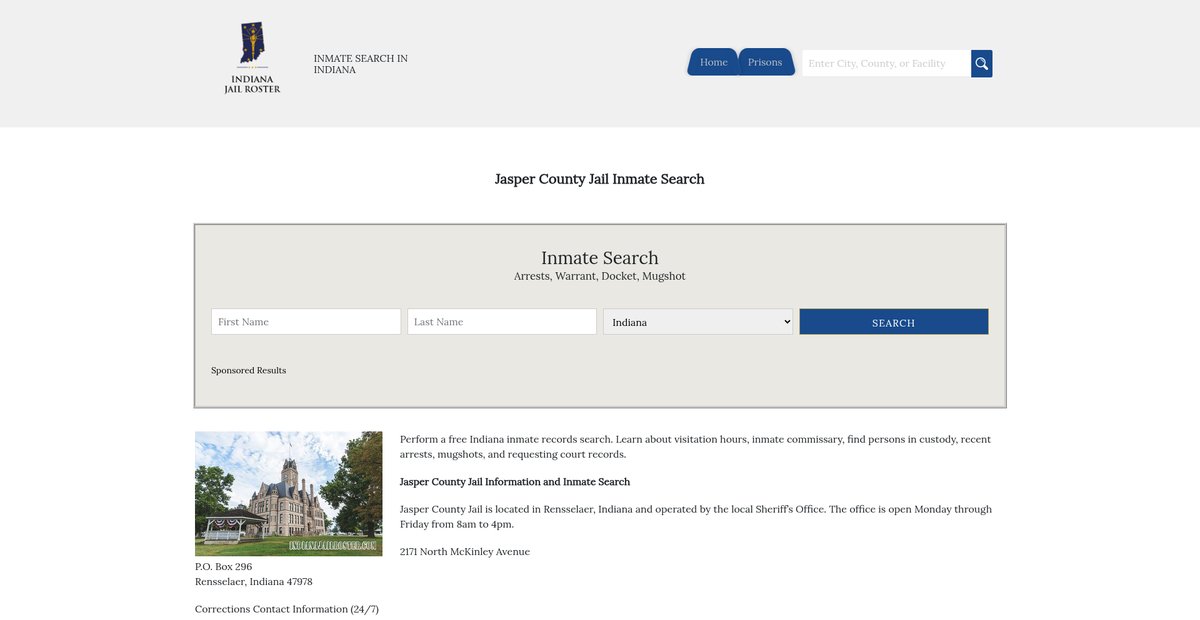Click the Jasper County courthouse photo

pyautogui.click(x=288, y=493)
